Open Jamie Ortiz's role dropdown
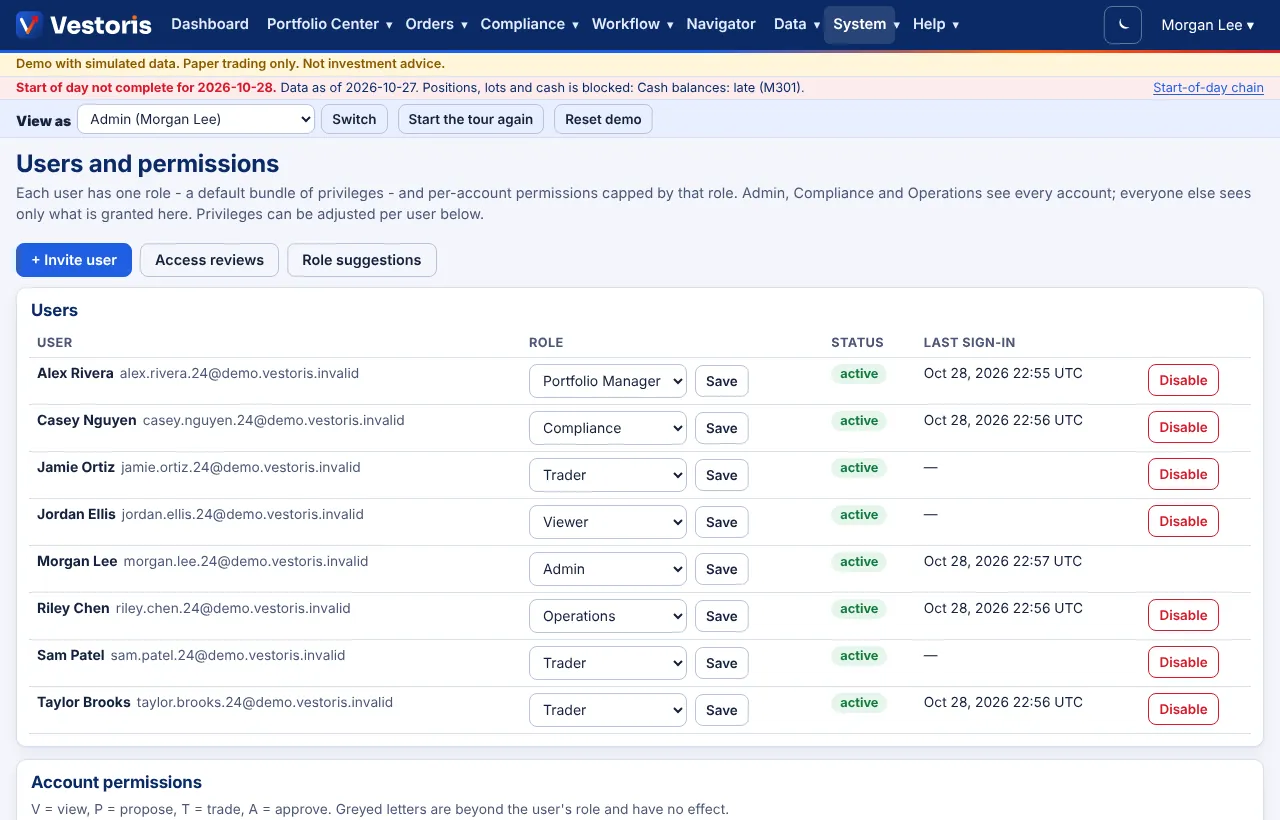This screenshot has height=820, width=1280. pos(608,475)
